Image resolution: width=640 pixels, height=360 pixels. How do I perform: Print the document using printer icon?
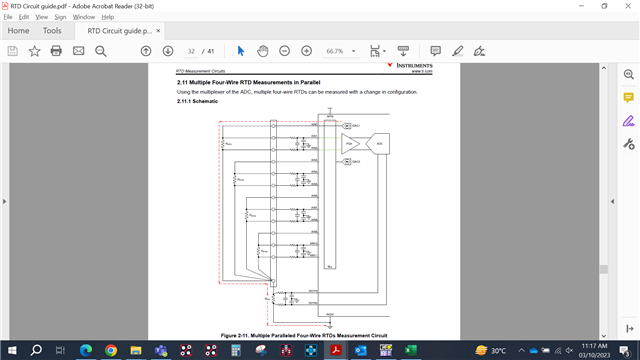coord(56,51)
